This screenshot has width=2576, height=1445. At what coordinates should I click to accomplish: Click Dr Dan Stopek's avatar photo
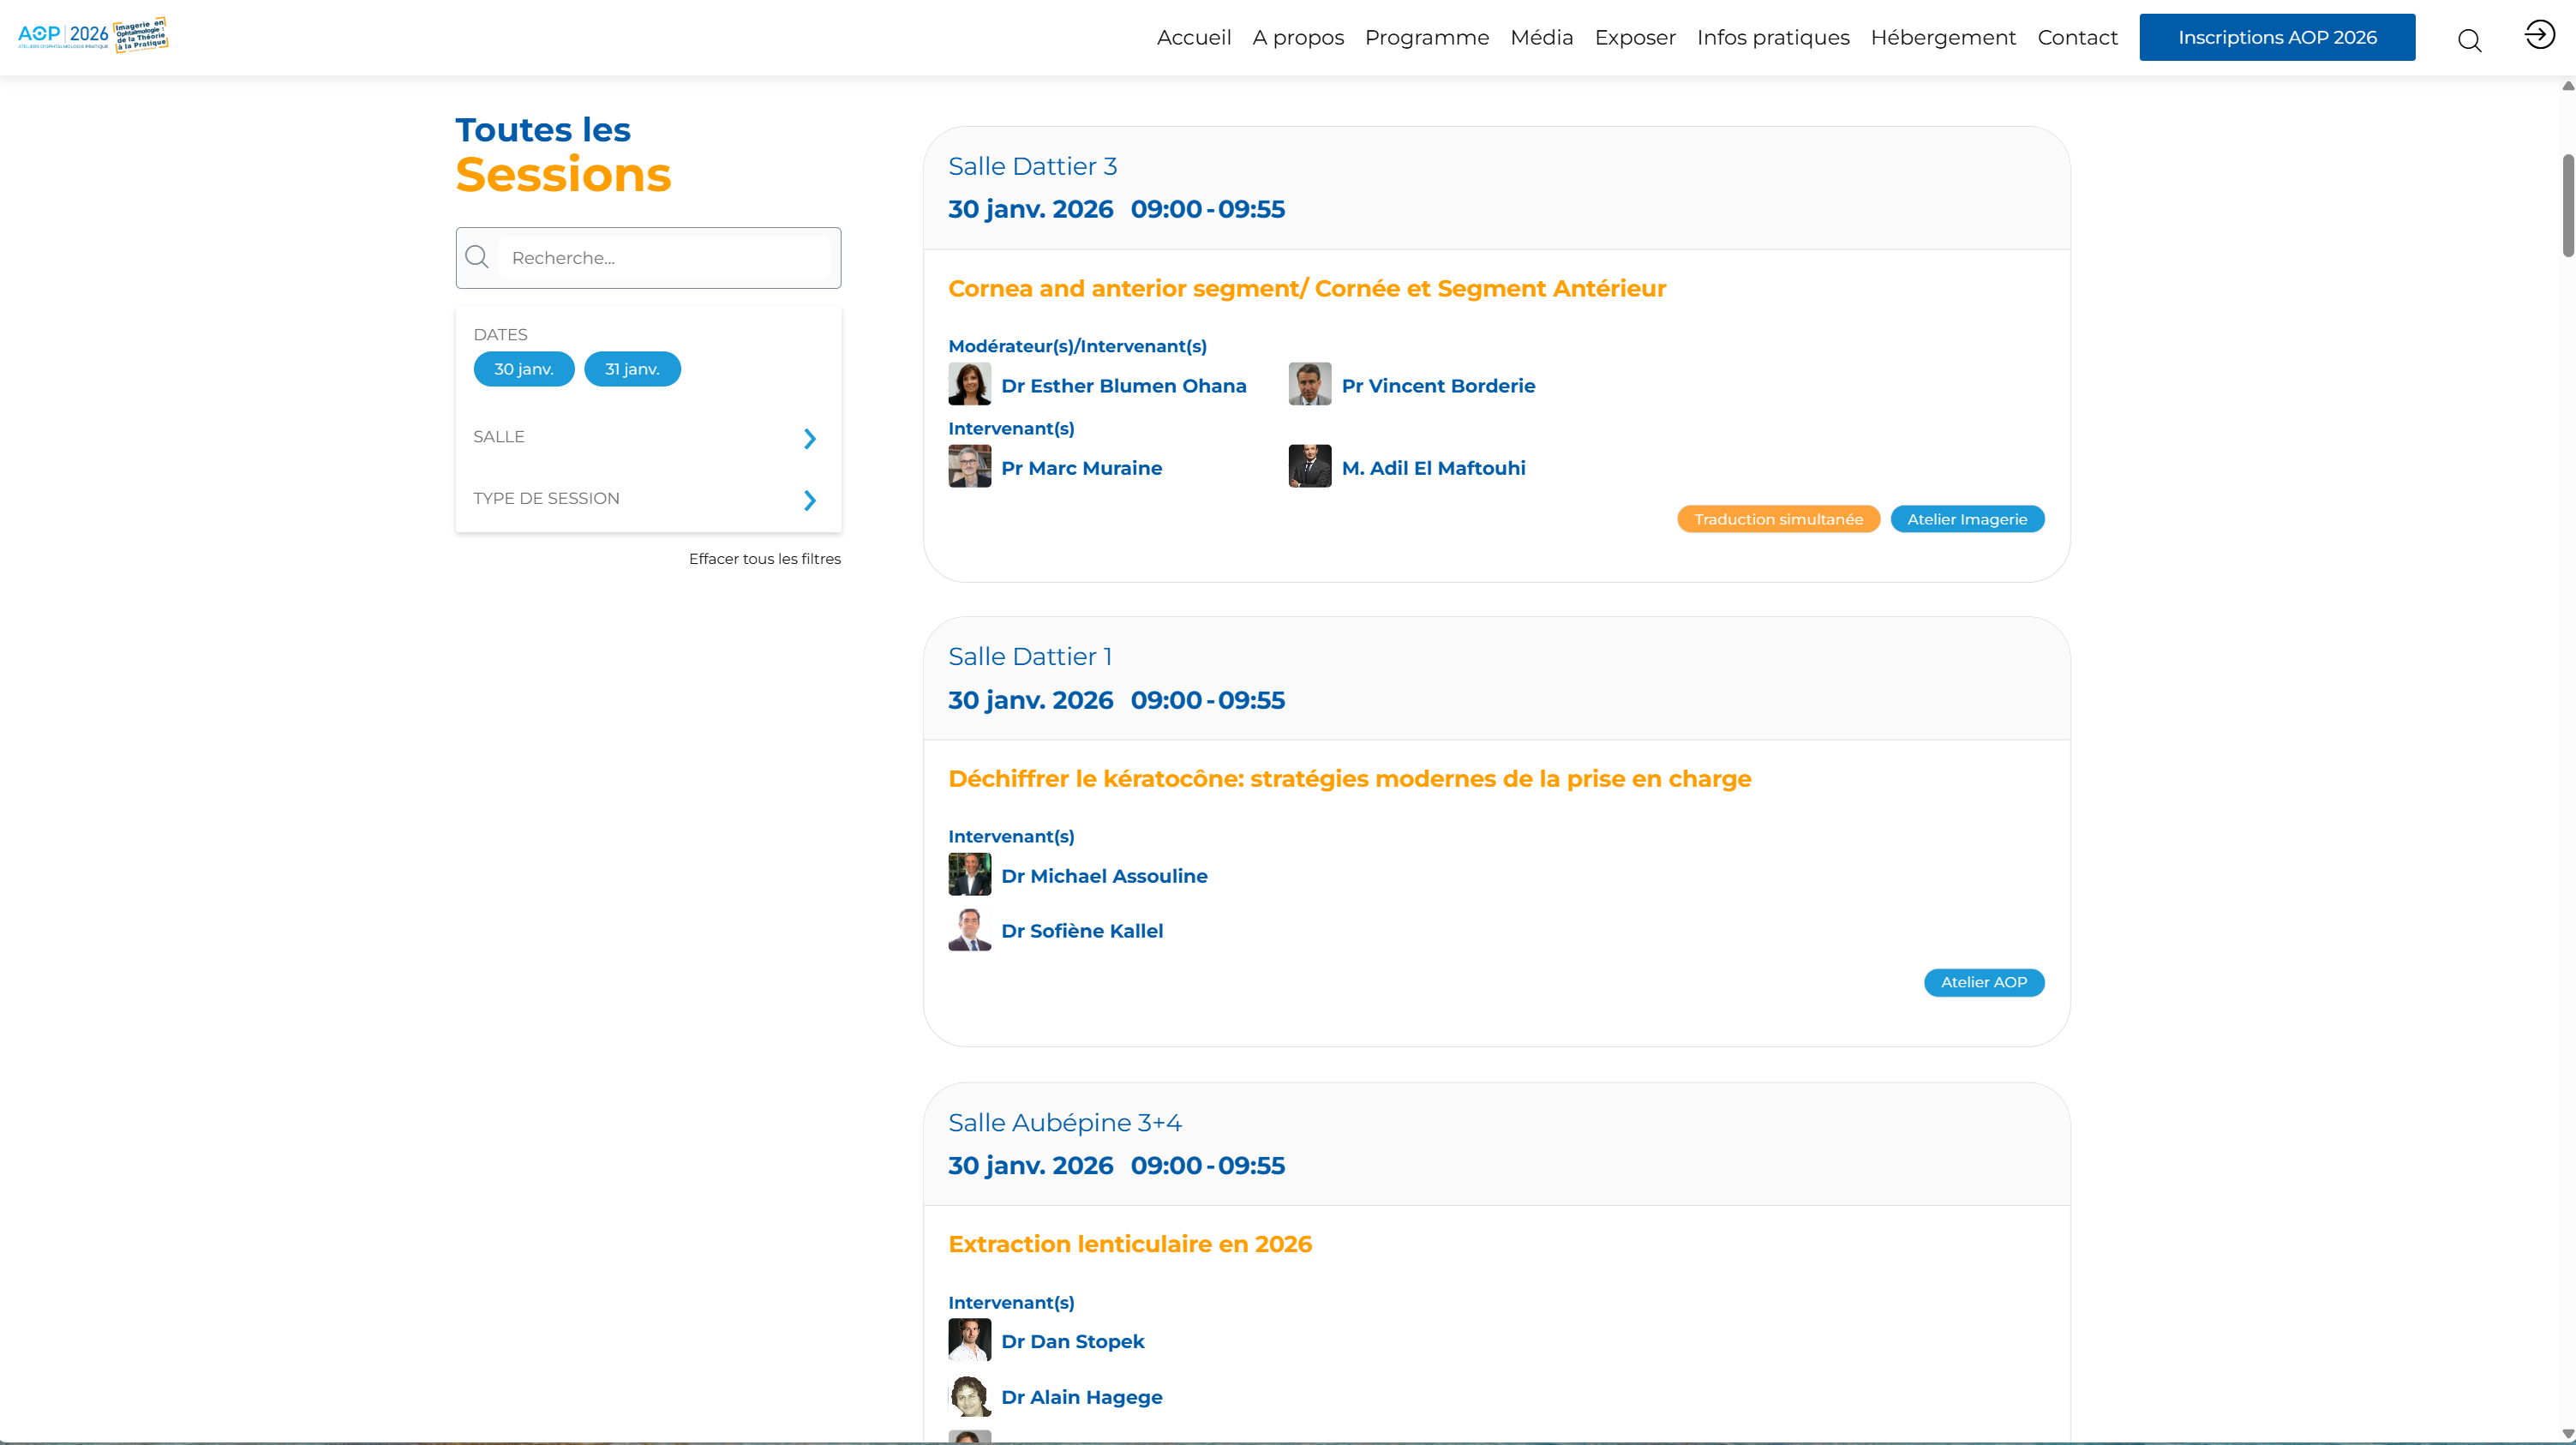click(x=969, y=1340)
